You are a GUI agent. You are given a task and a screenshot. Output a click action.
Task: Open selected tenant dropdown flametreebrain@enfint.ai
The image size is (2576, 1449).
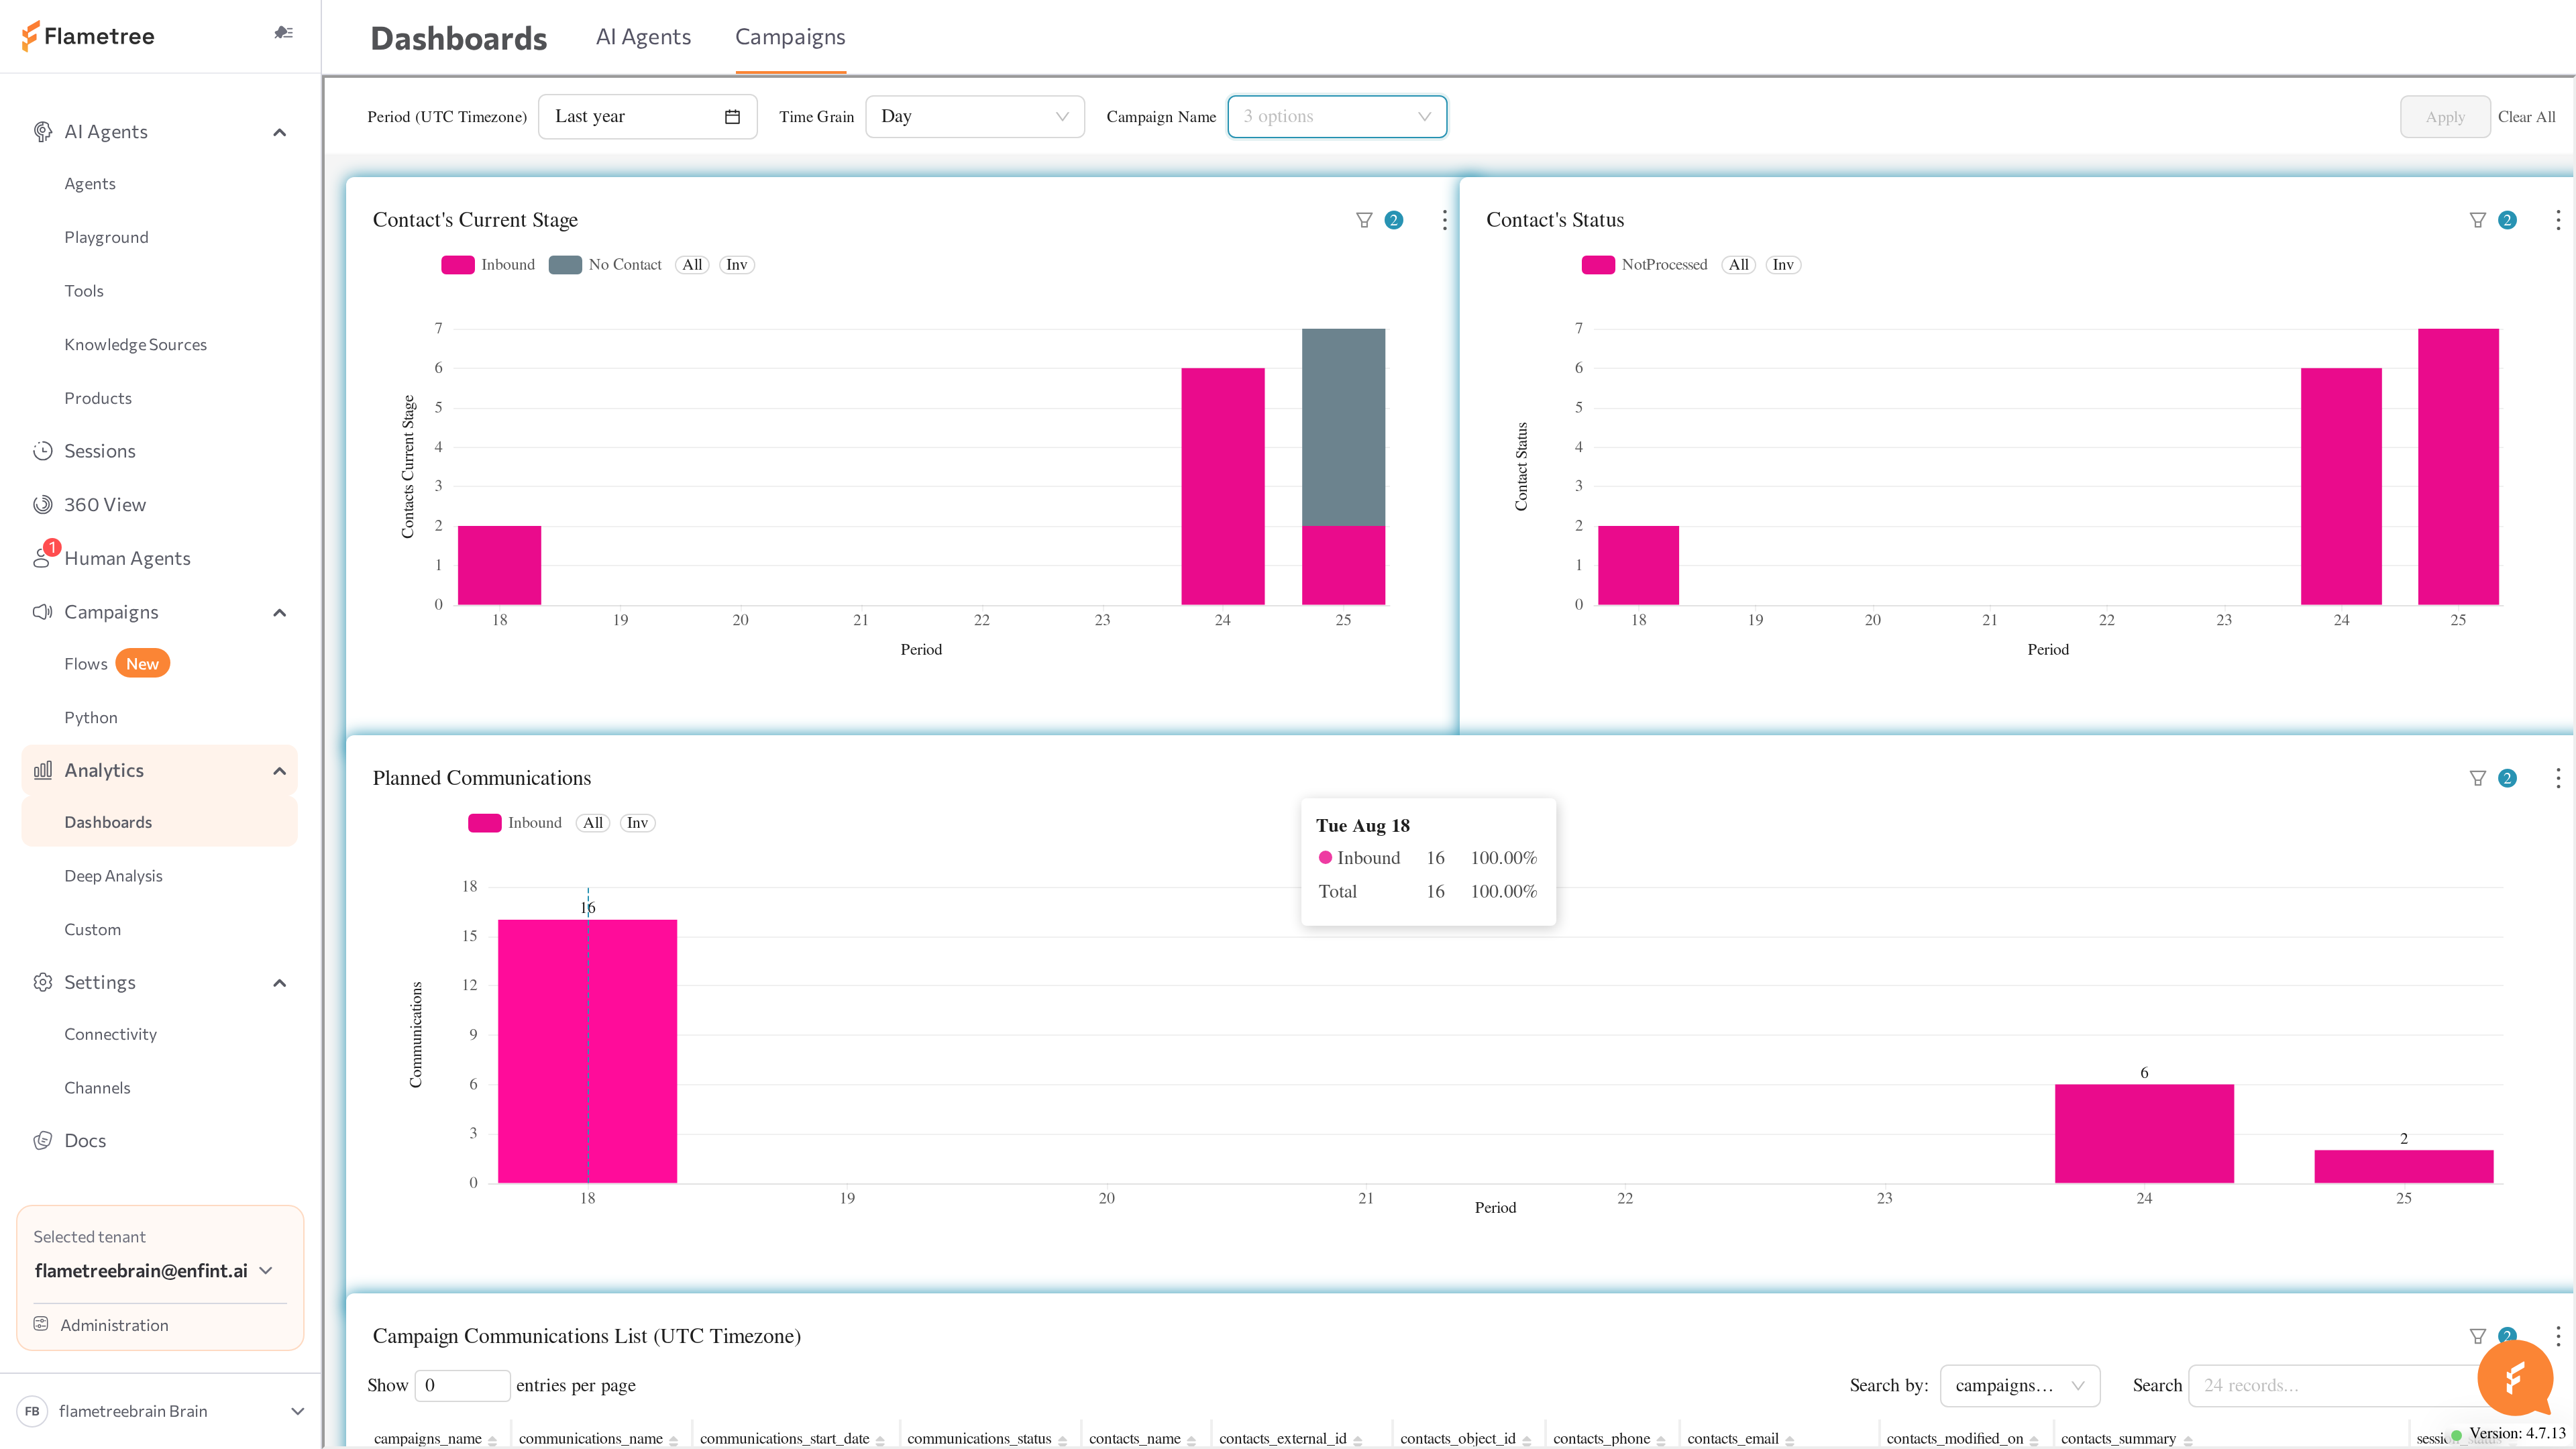click(155, 1271)
